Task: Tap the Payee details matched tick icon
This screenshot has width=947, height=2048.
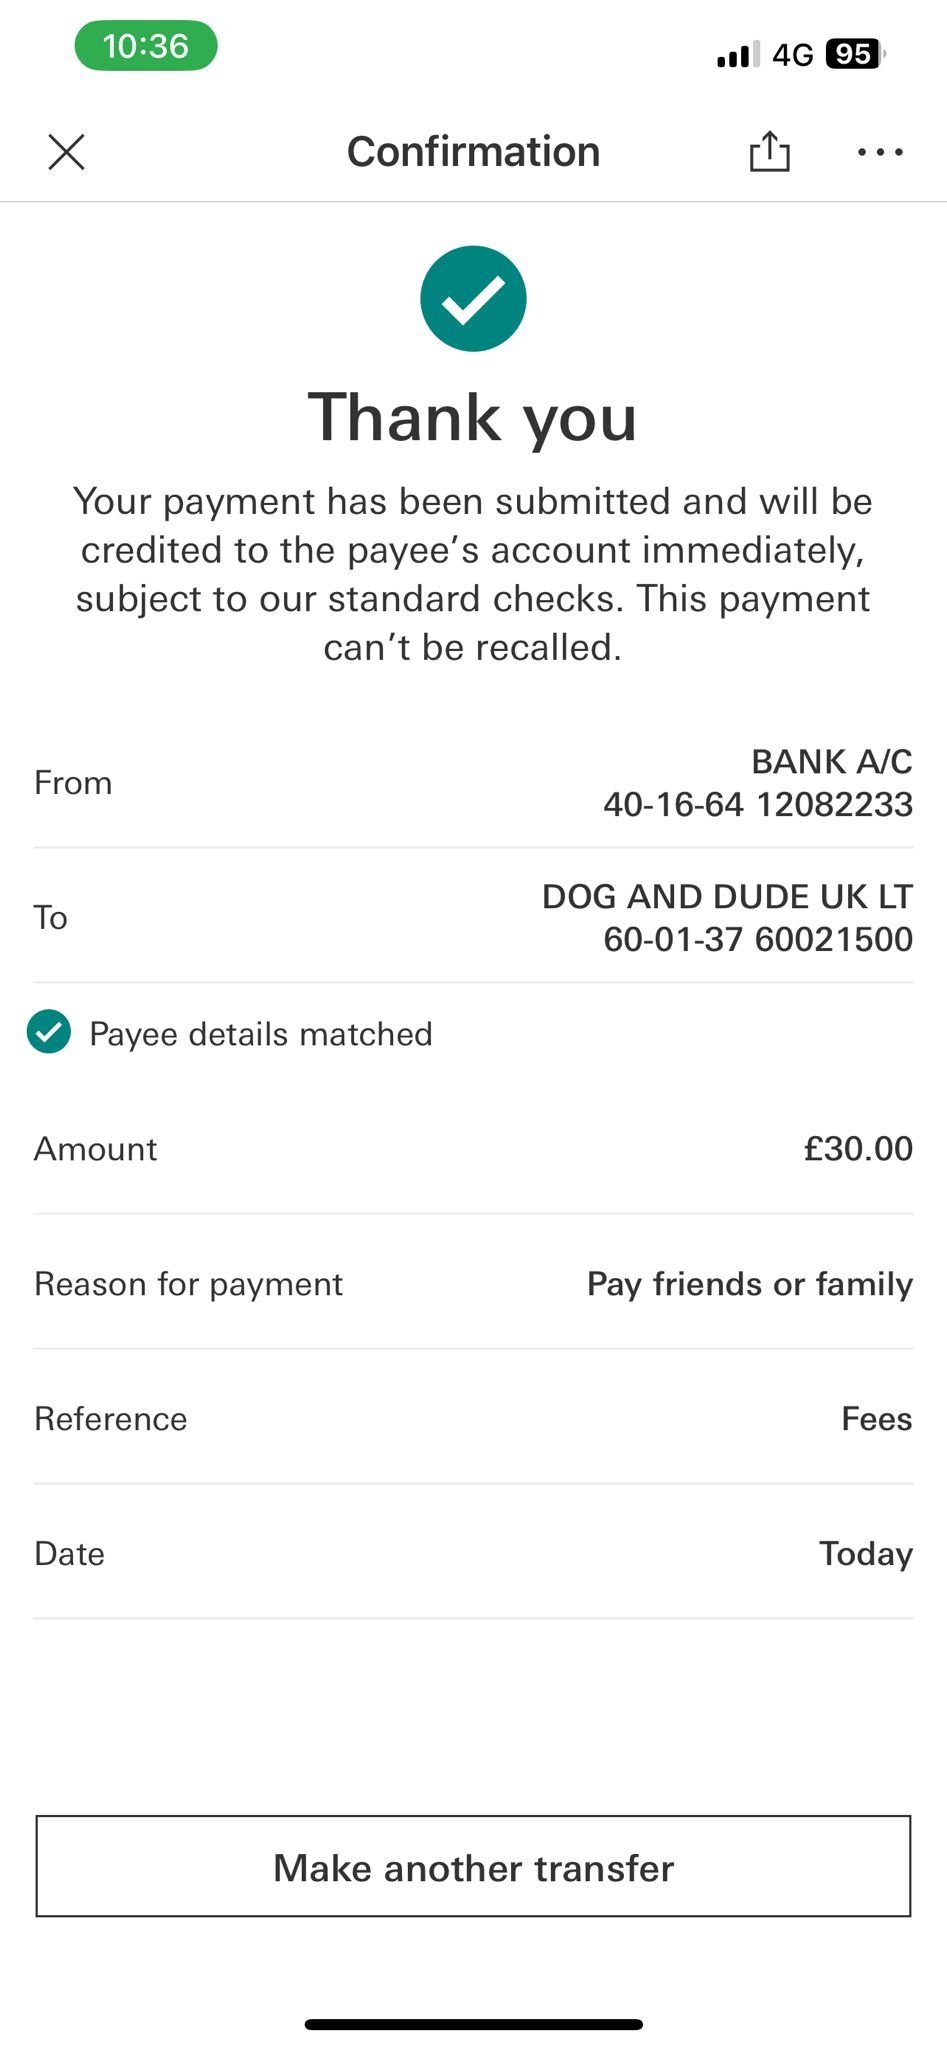Action: point(49,1032)
